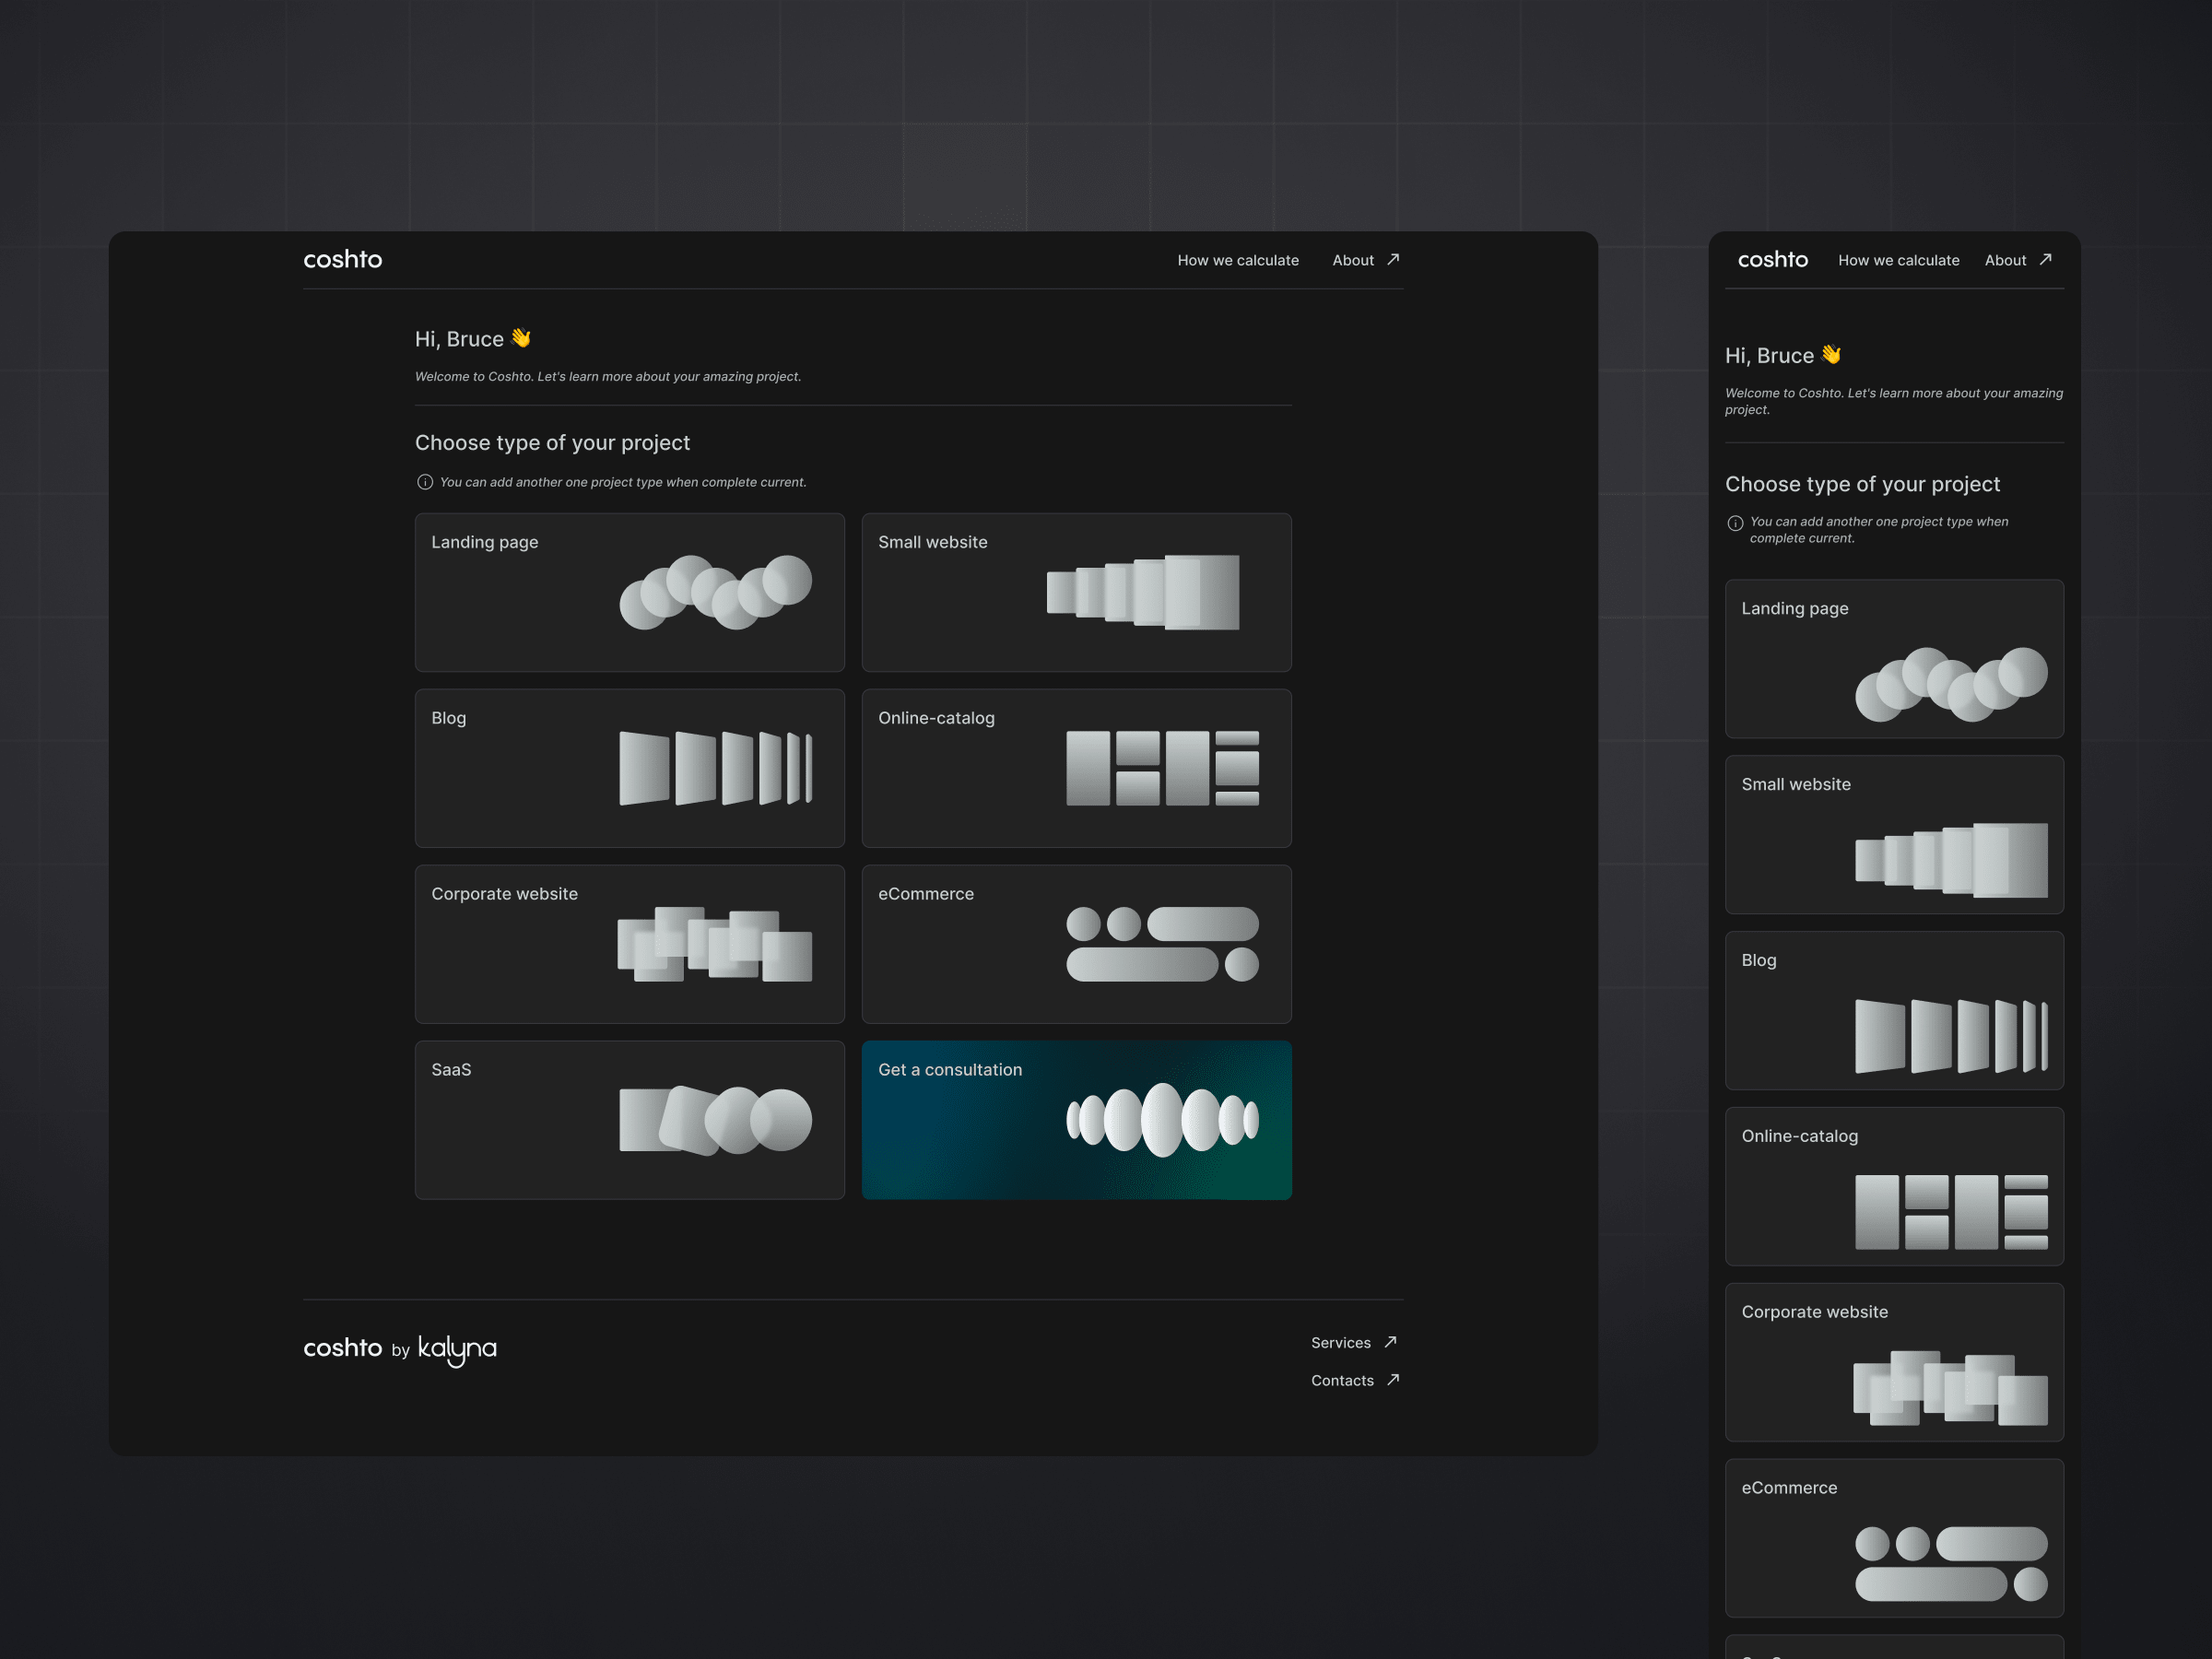2212x1659 pixels.
Task: Click 'Welcome to Coshto' subtitle in desktop view
Action: (x=608, y=377)
